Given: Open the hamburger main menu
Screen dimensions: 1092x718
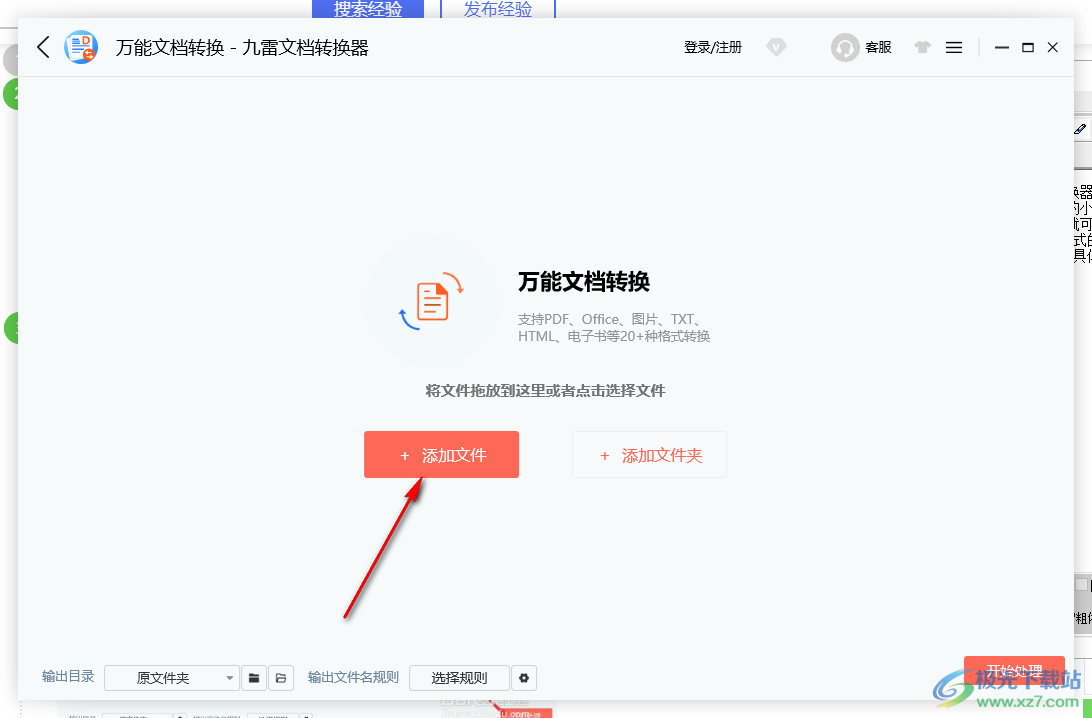Looking at the screenshot, I should tap(954, 47).
